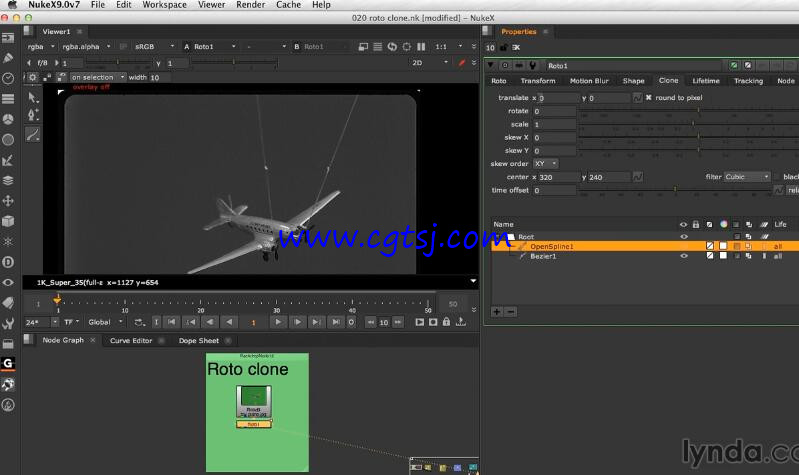799x475 pixels.
Task: Click the minus remove layer button
Action: [511, 311]
